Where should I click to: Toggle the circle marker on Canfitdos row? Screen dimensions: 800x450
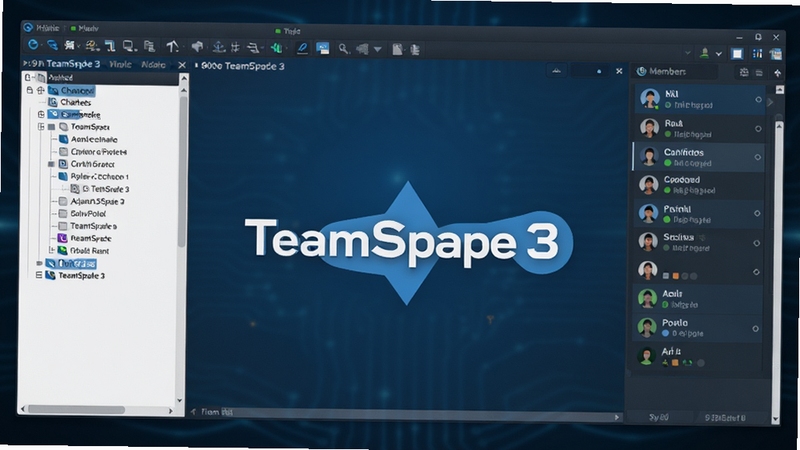click(x=758, y=157)
